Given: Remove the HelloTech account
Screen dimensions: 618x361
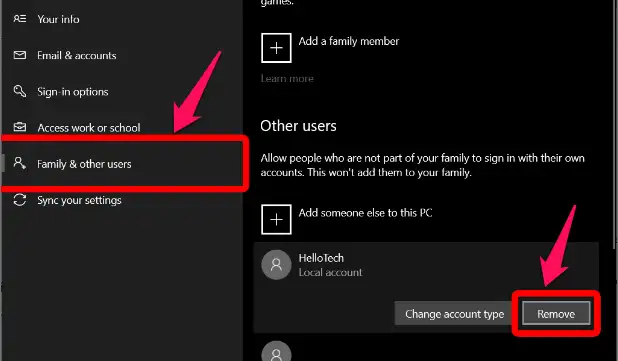Looking at the screenshot, I should [x=556, y=314].
